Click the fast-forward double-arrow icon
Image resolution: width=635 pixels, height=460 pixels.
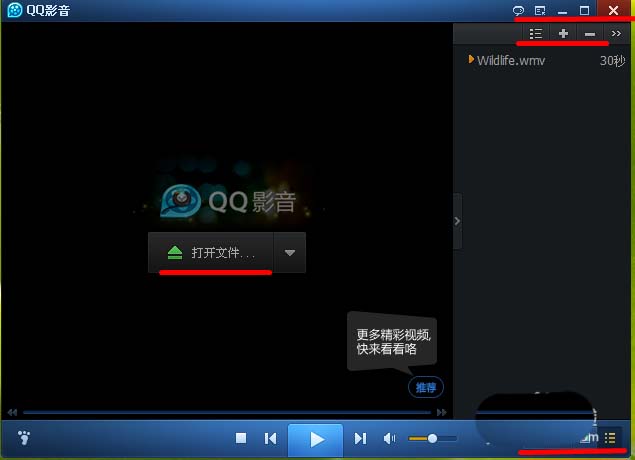(442, 413)
